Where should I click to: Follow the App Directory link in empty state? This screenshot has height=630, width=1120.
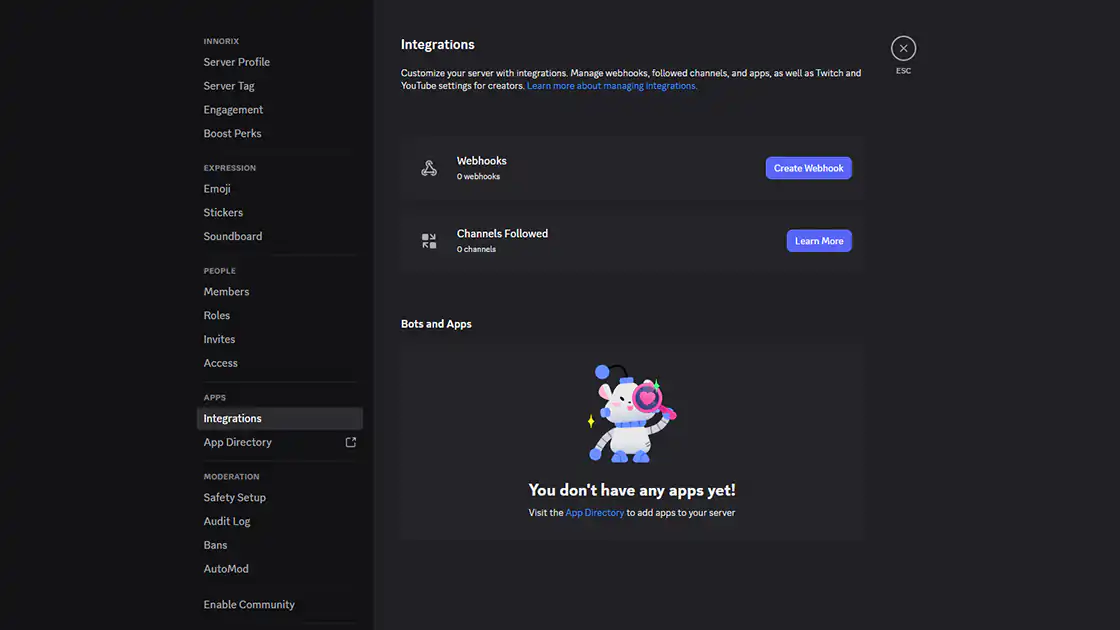pos(594,513)
